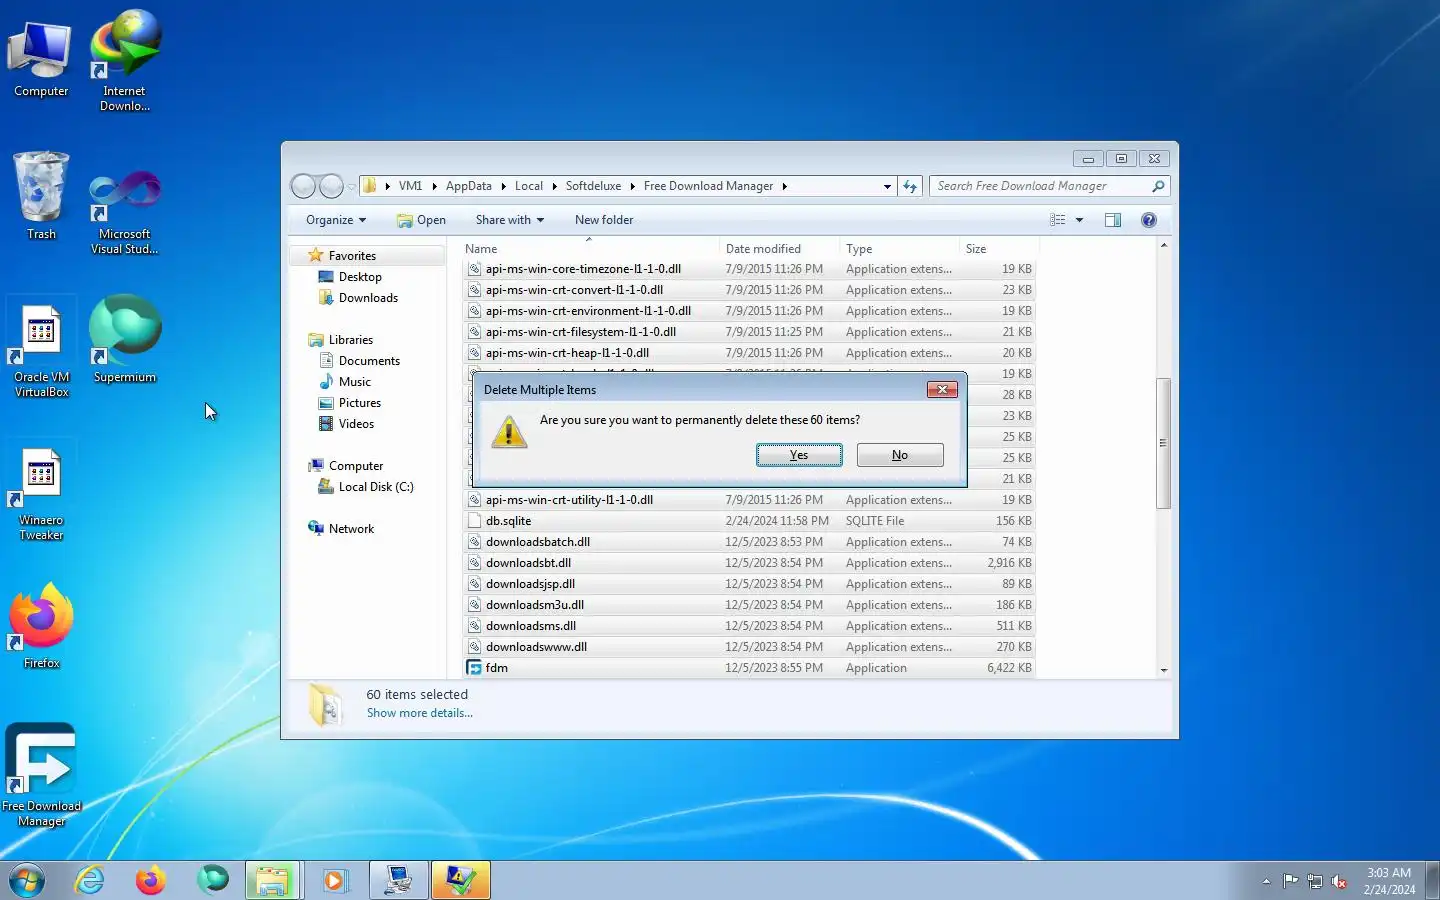
Task: Expand the arrow after Free Download Manager breadcrumb
Action: (x=784, y=186)
